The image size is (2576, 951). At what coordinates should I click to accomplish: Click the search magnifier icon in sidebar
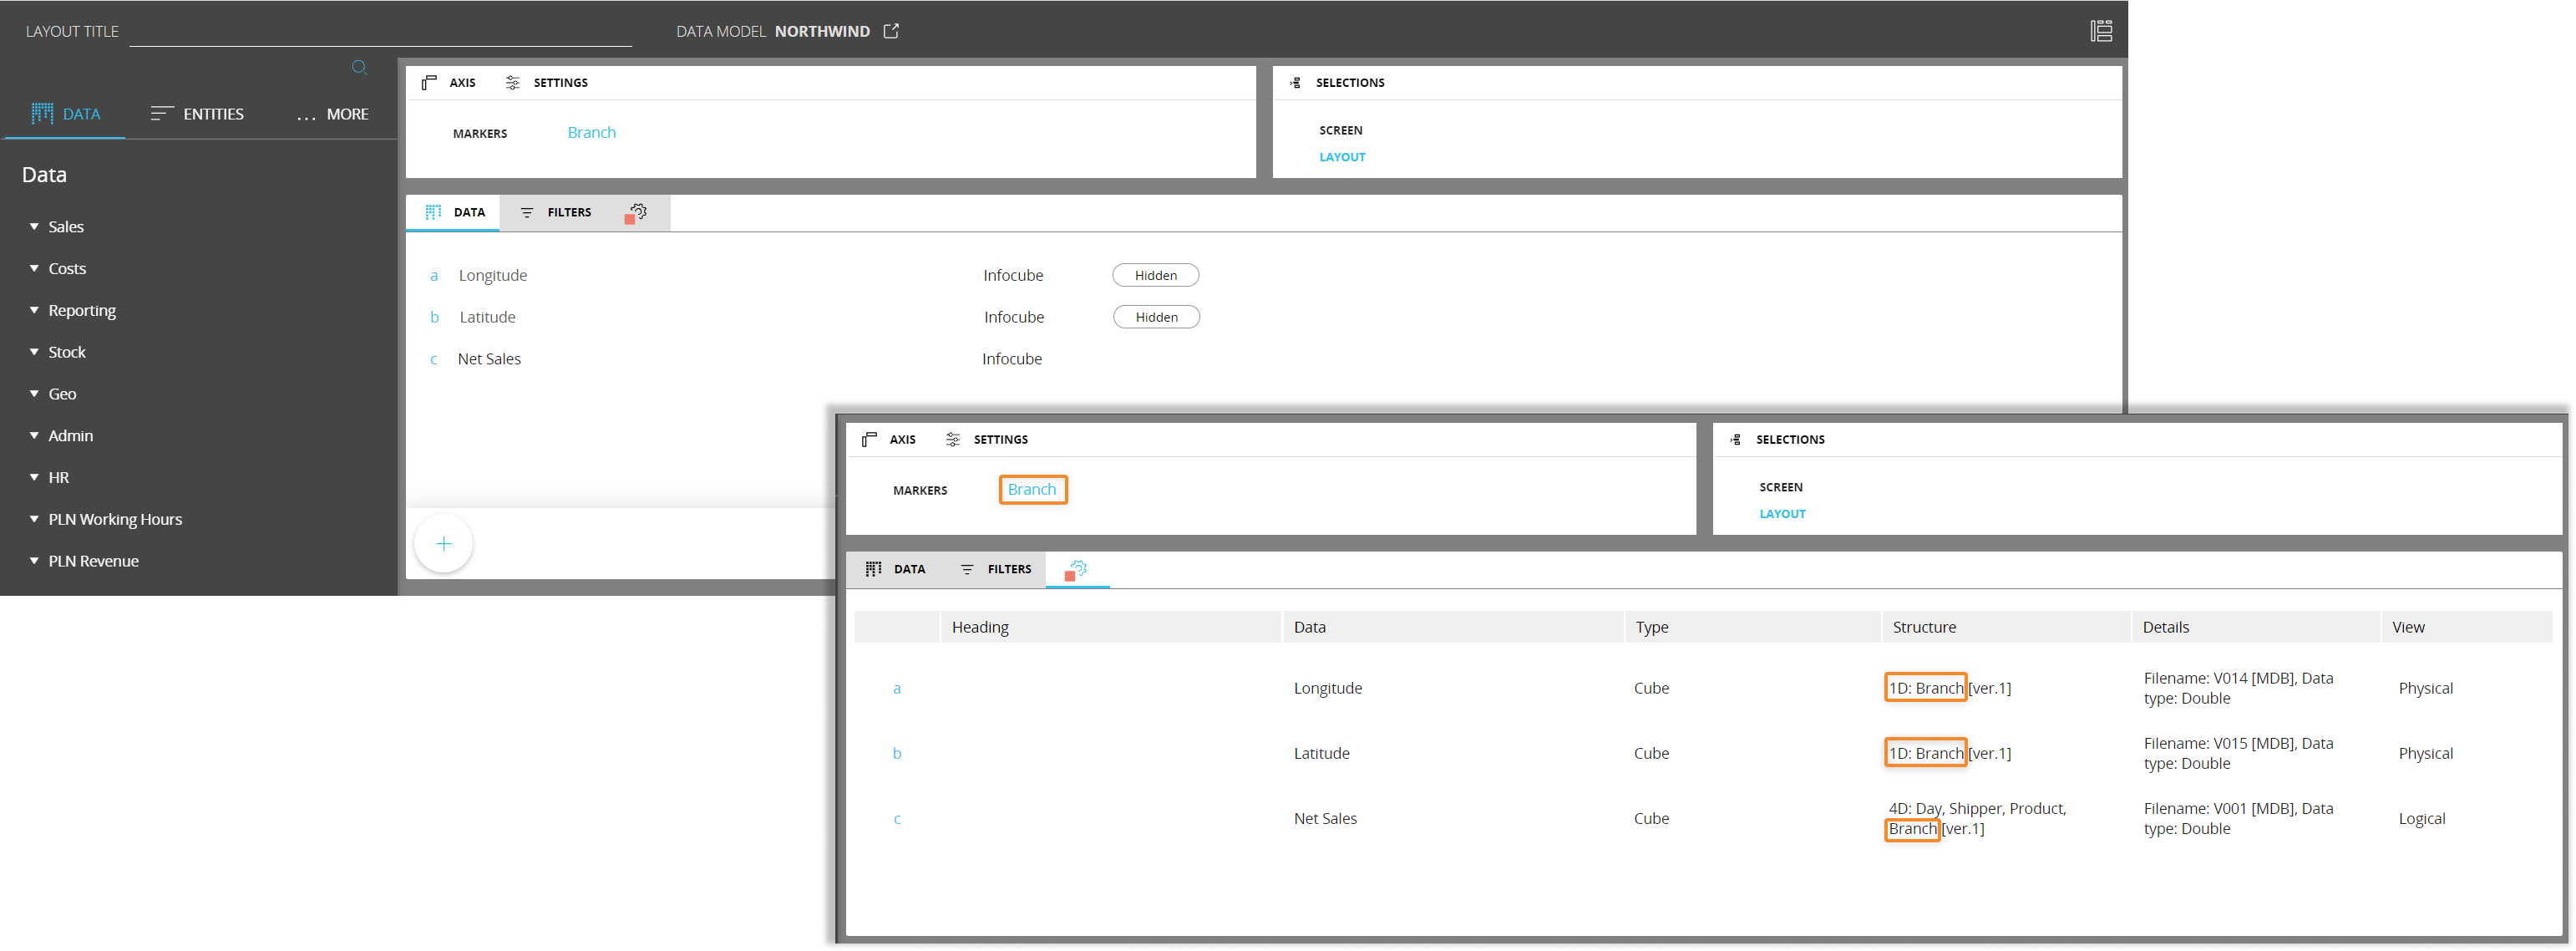click(x=360, y=68)
